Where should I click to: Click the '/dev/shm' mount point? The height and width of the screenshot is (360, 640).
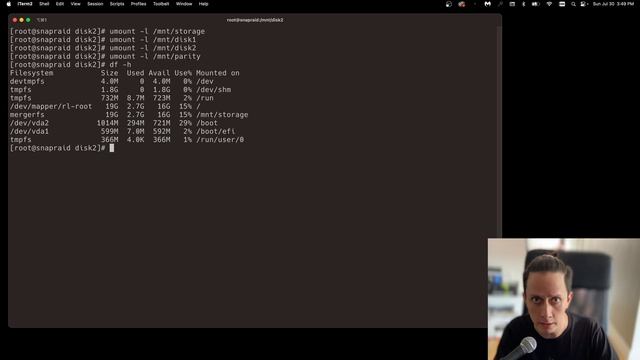pos(213,90)
